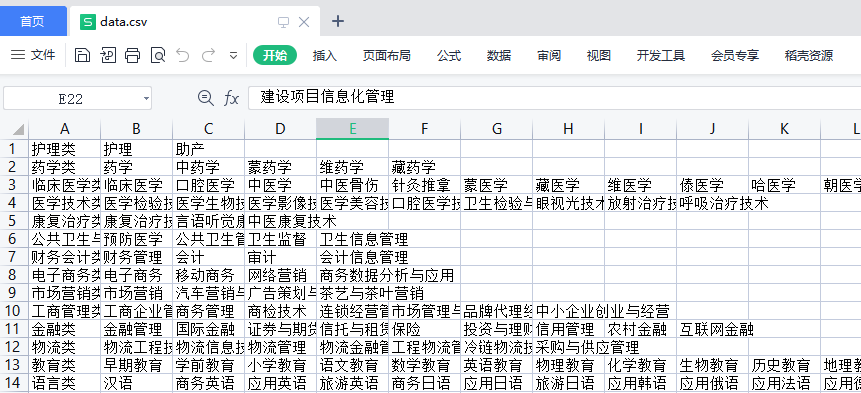Select column K header
The image size is (861, 393).
pos(784,129)
